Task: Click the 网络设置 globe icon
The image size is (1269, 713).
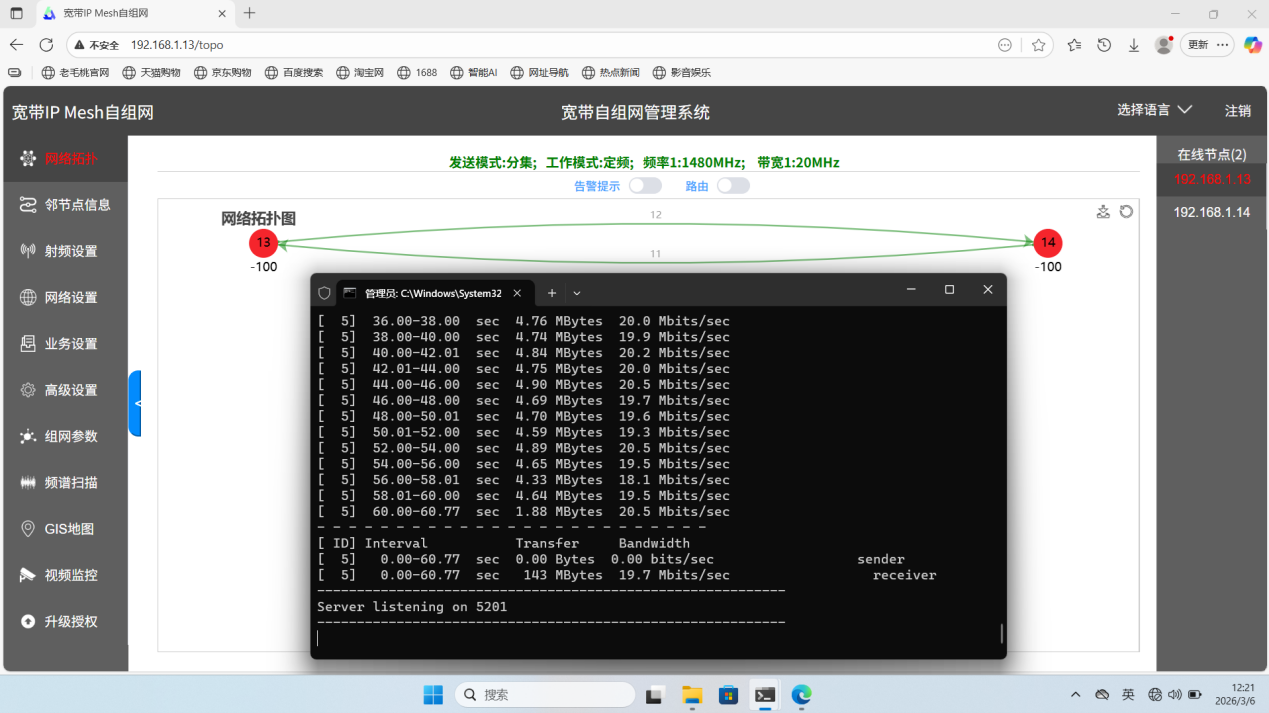Action: (28, 297)
